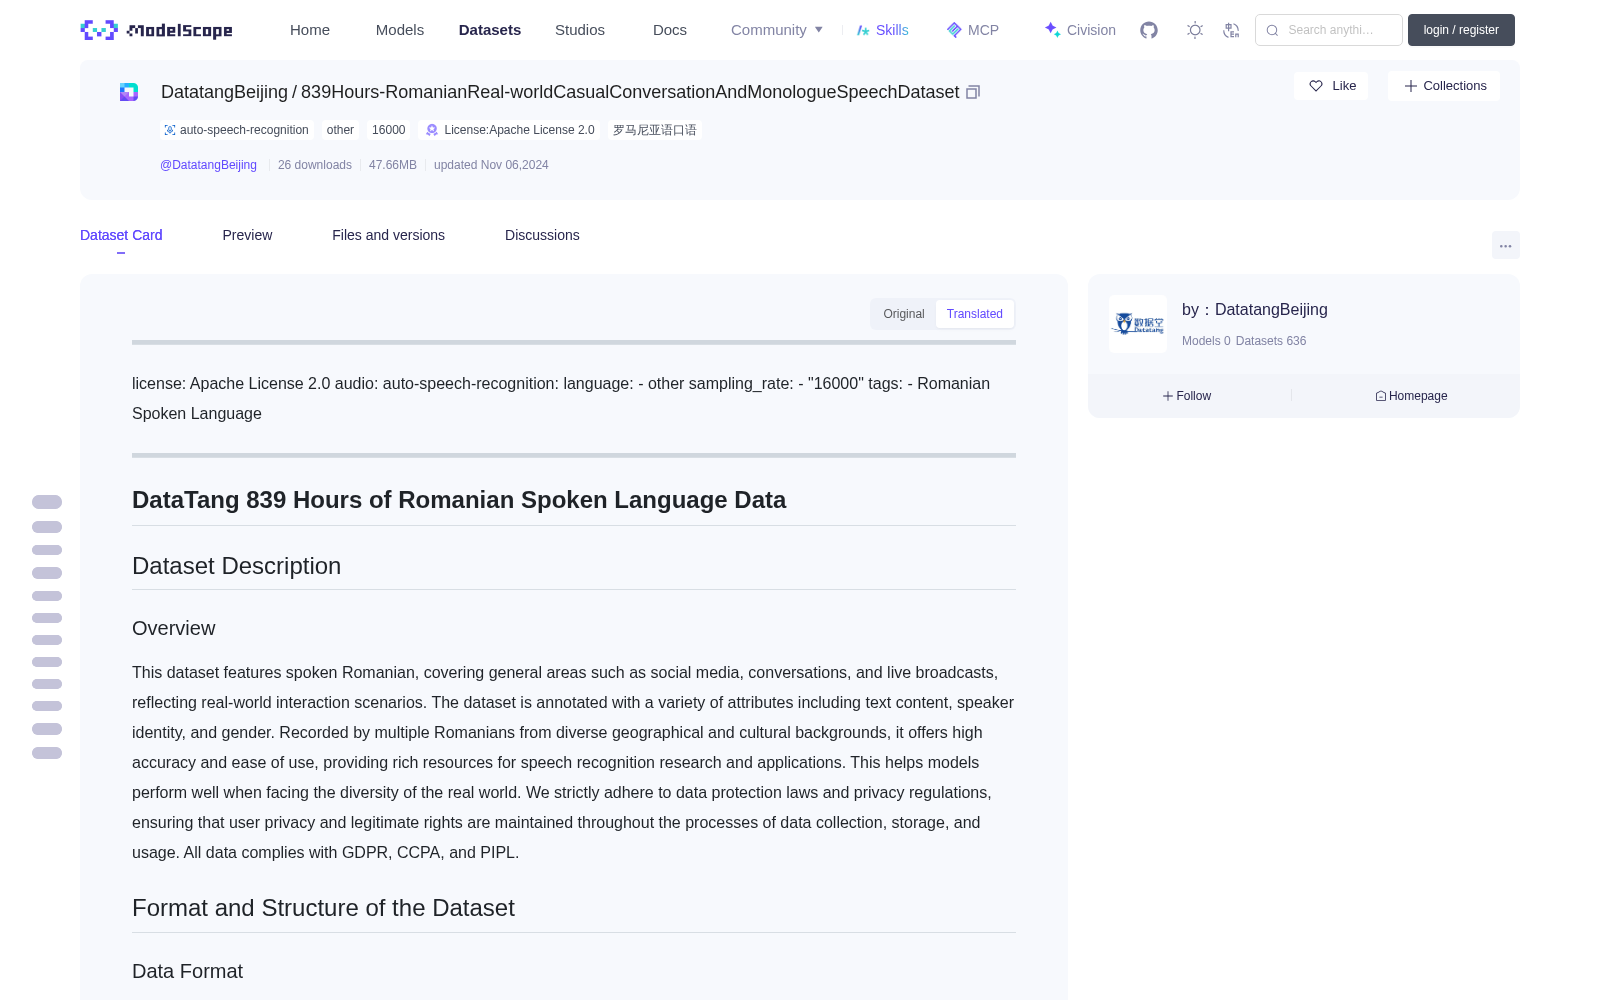Click the ModelScope logo

157,30
